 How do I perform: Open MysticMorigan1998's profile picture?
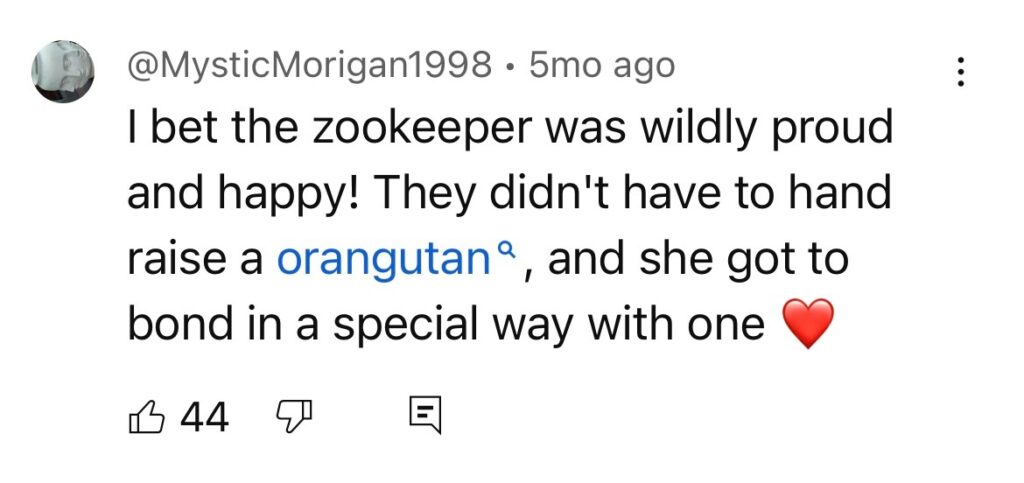coord(65,73)
